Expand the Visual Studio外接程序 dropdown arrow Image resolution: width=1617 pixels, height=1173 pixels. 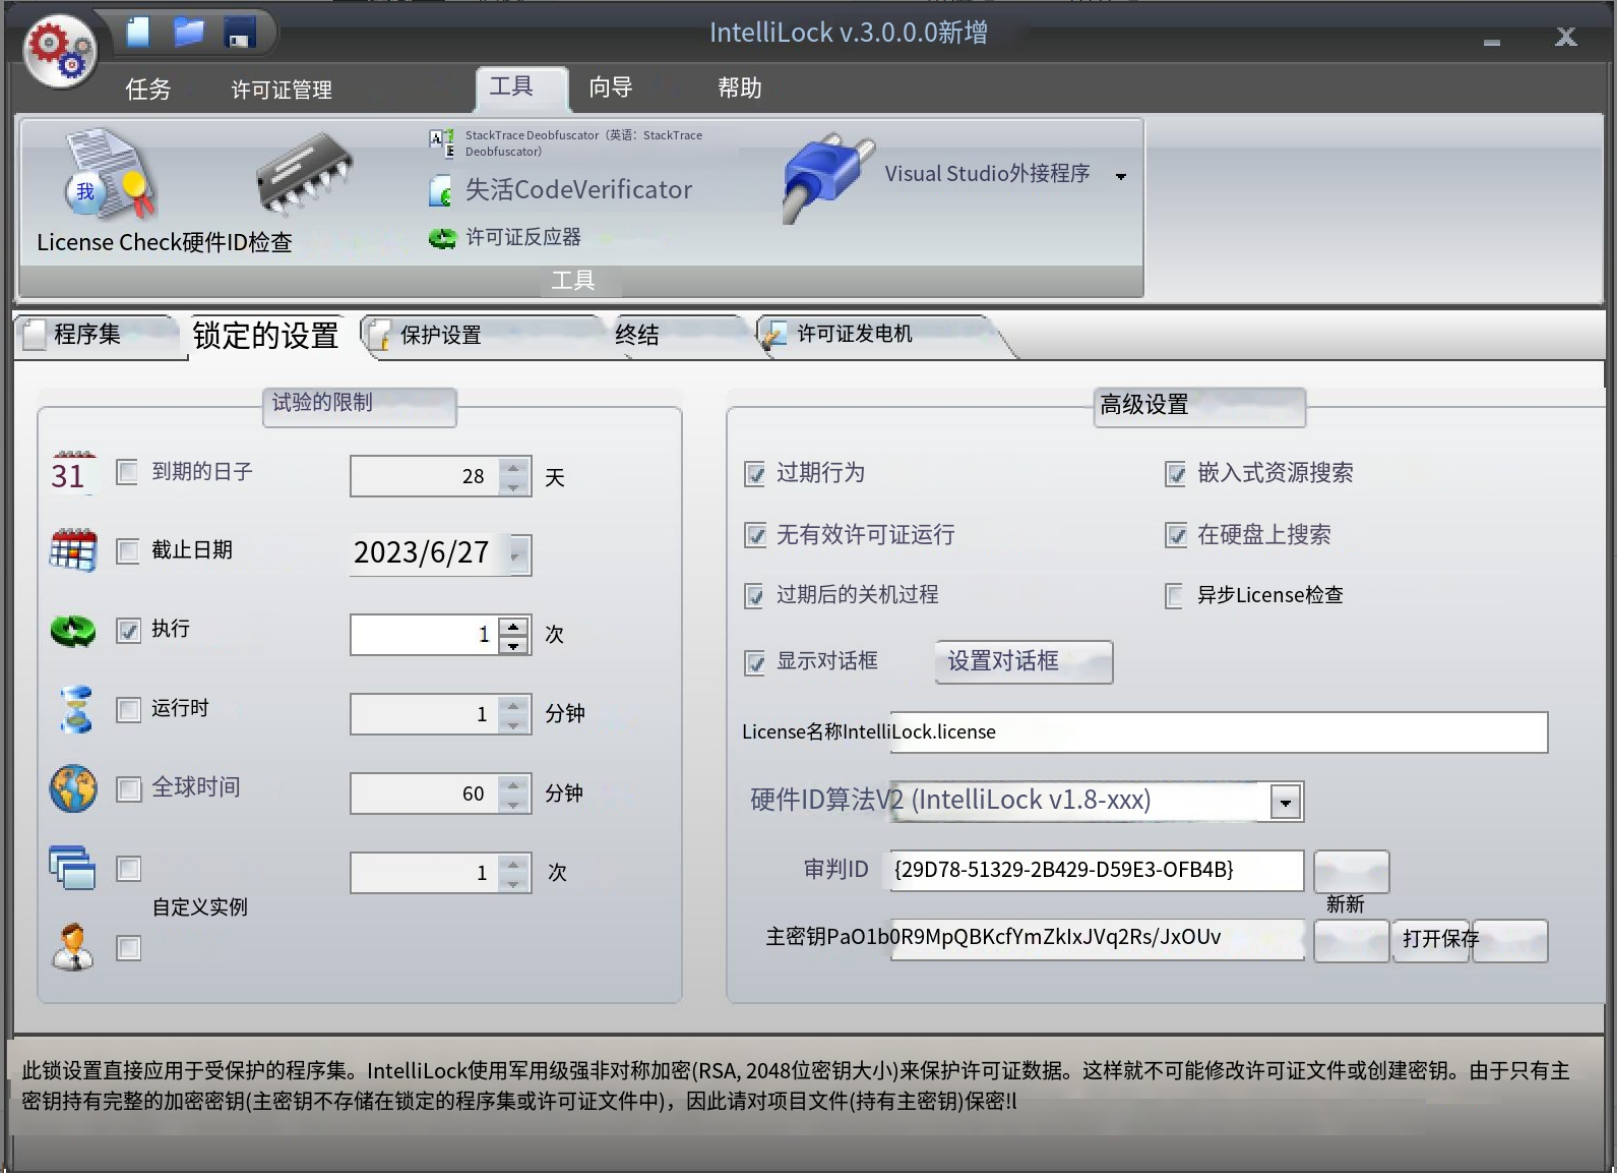[1121, 176]
